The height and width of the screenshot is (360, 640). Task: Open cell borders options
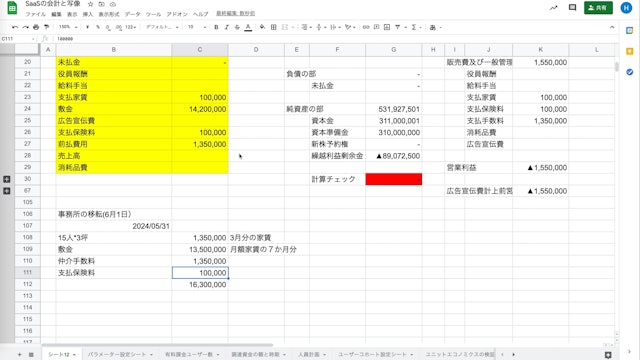coord(273,27)
